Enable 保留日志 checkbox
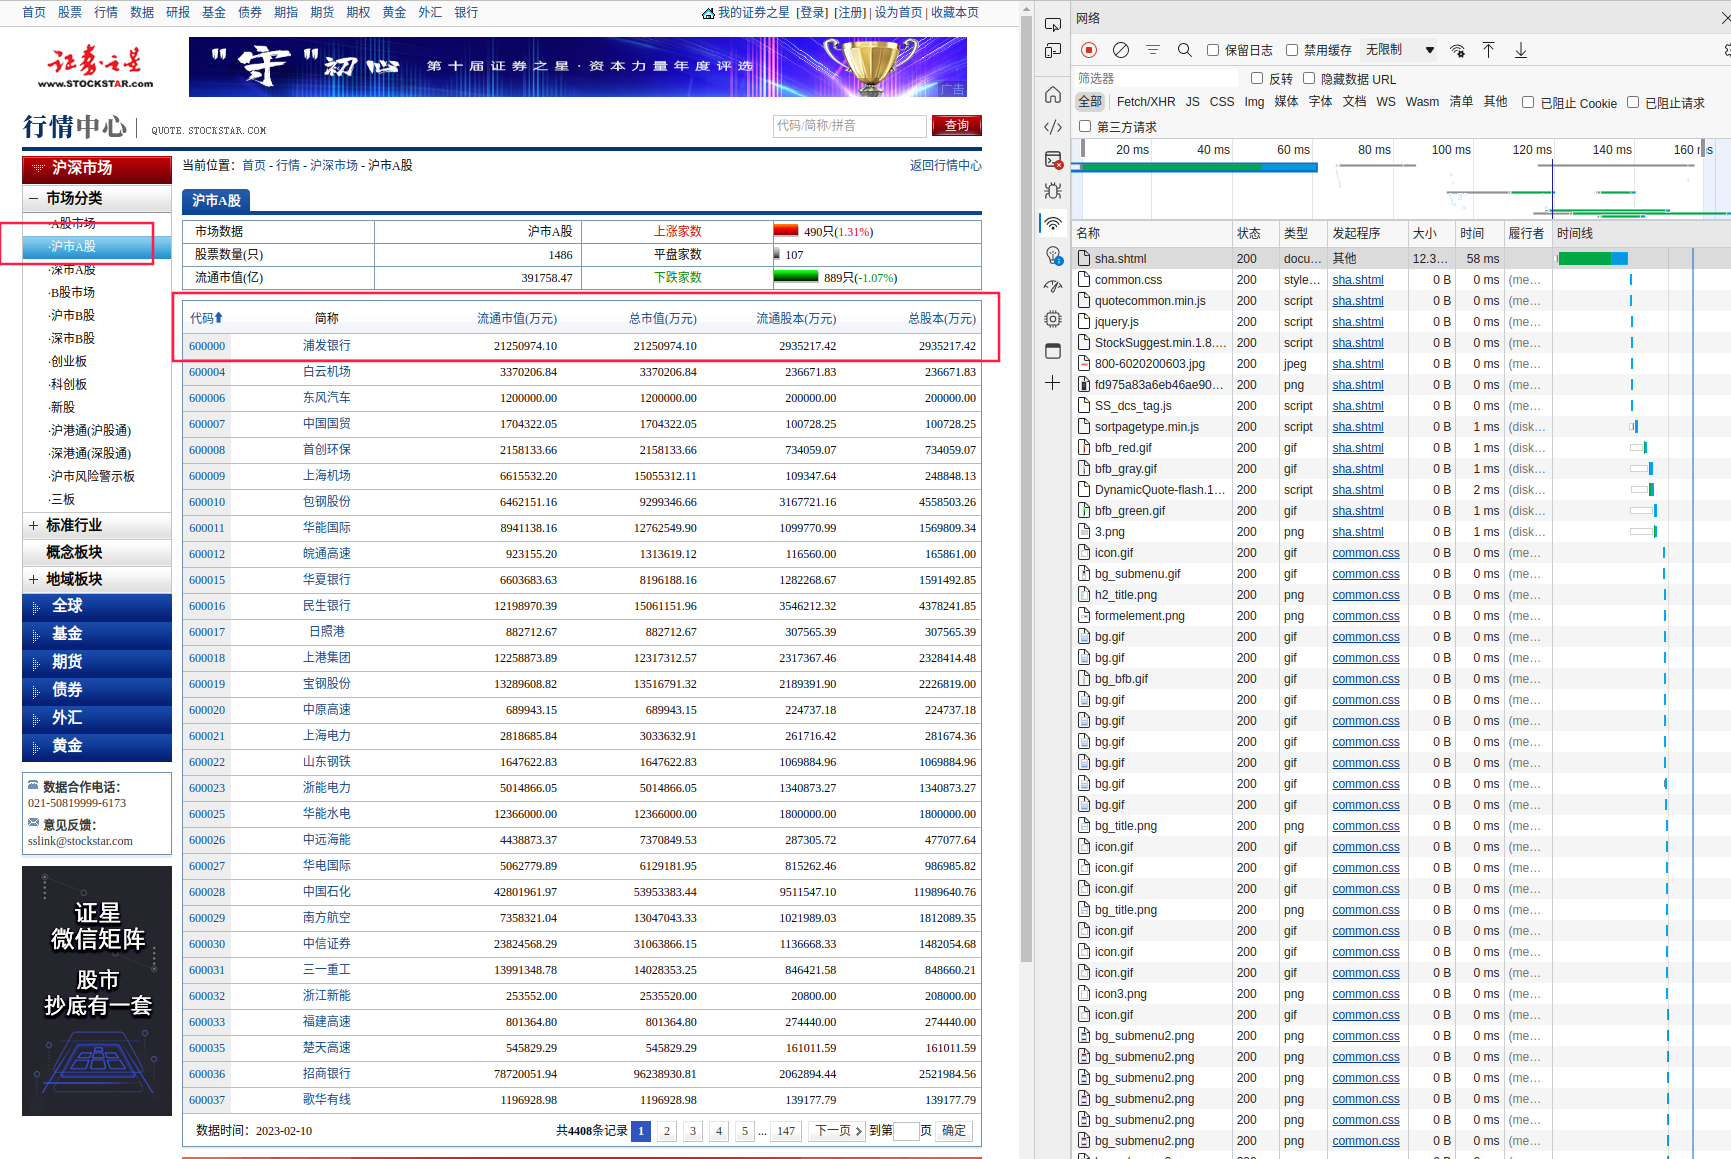The height and width of the screenshot is (1159, 1731). (1213, 50)
